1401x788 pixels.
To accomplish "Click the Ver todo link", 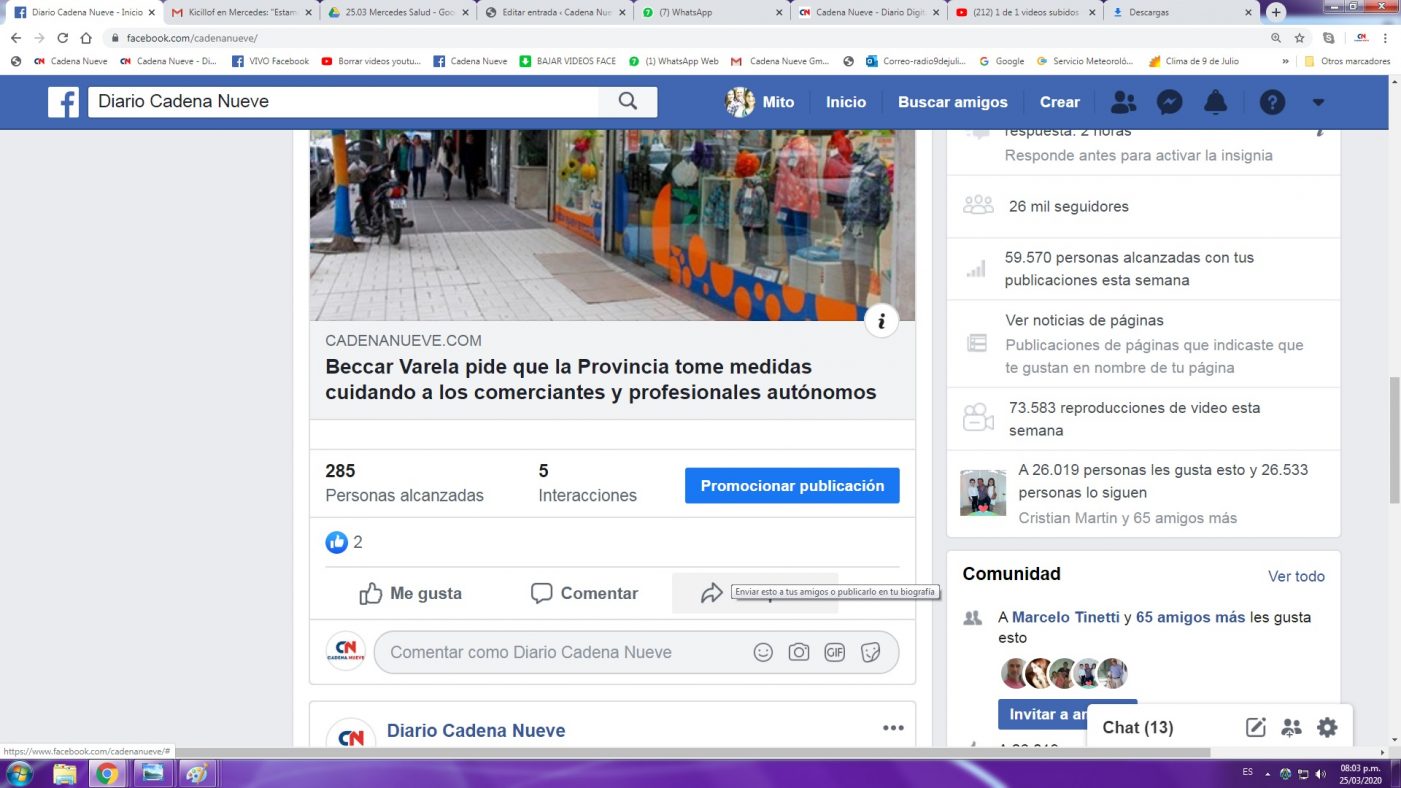I will [x=1296, y=576].
